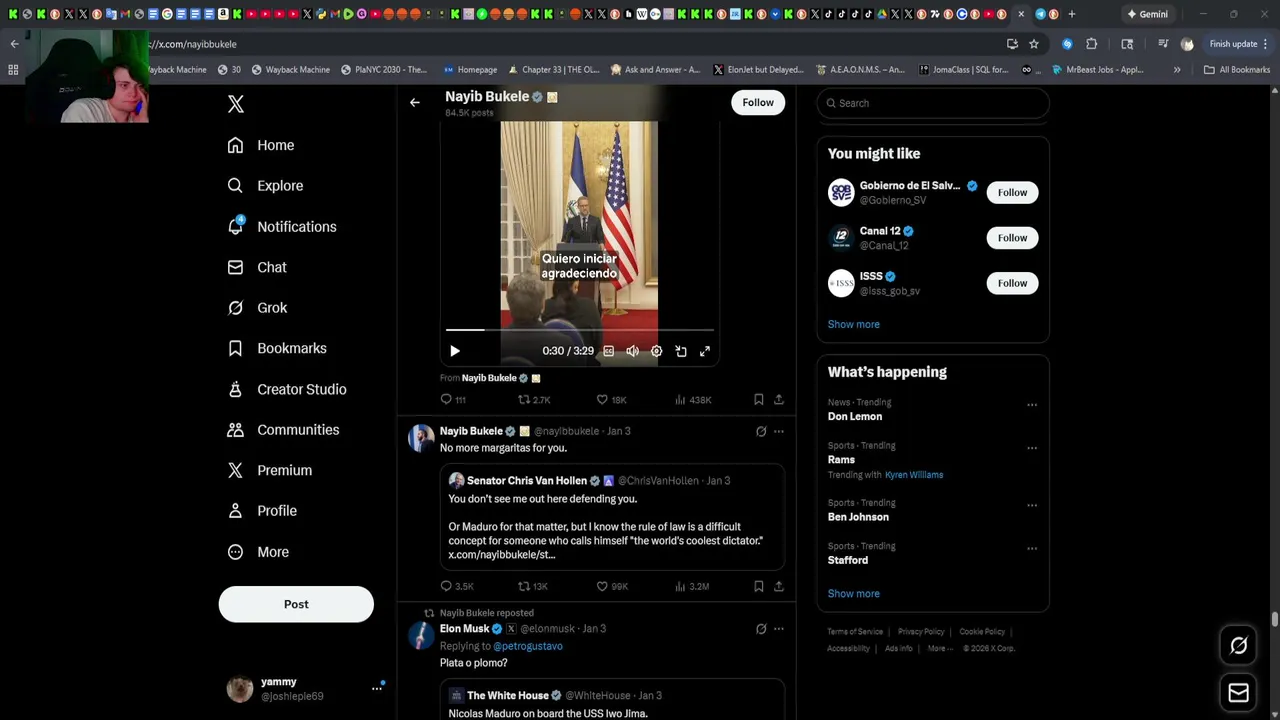This screenshot has width=1280, height=720.
Task: Follow ISSS account
Action: [1012, 283]
